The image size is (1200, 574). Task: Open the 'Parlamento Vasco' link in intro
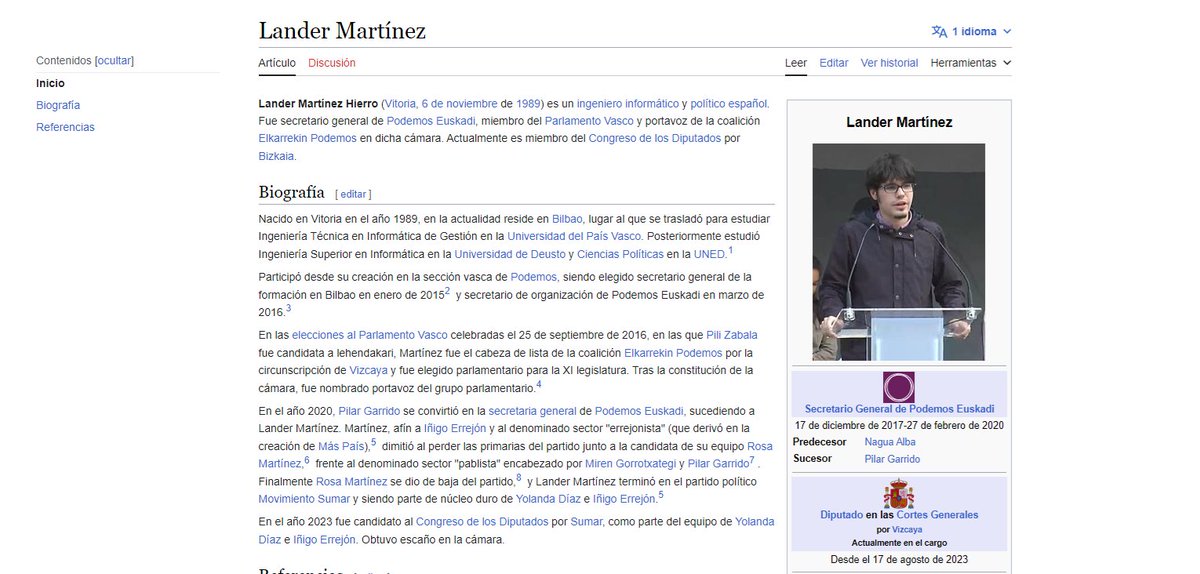[588, 121]
